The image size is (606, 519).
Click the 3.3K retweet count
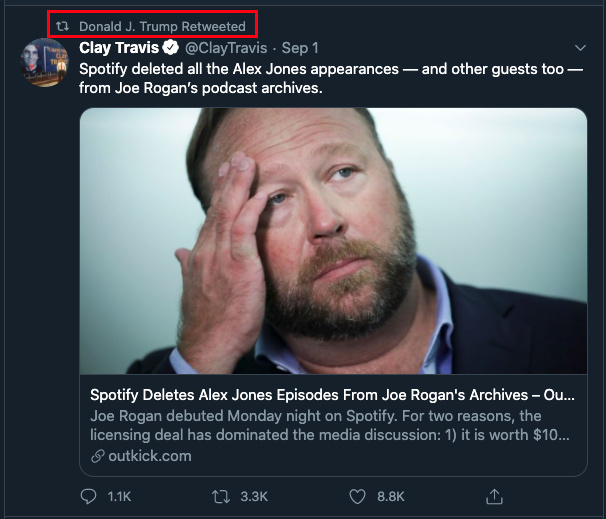(x=255, y=496)
